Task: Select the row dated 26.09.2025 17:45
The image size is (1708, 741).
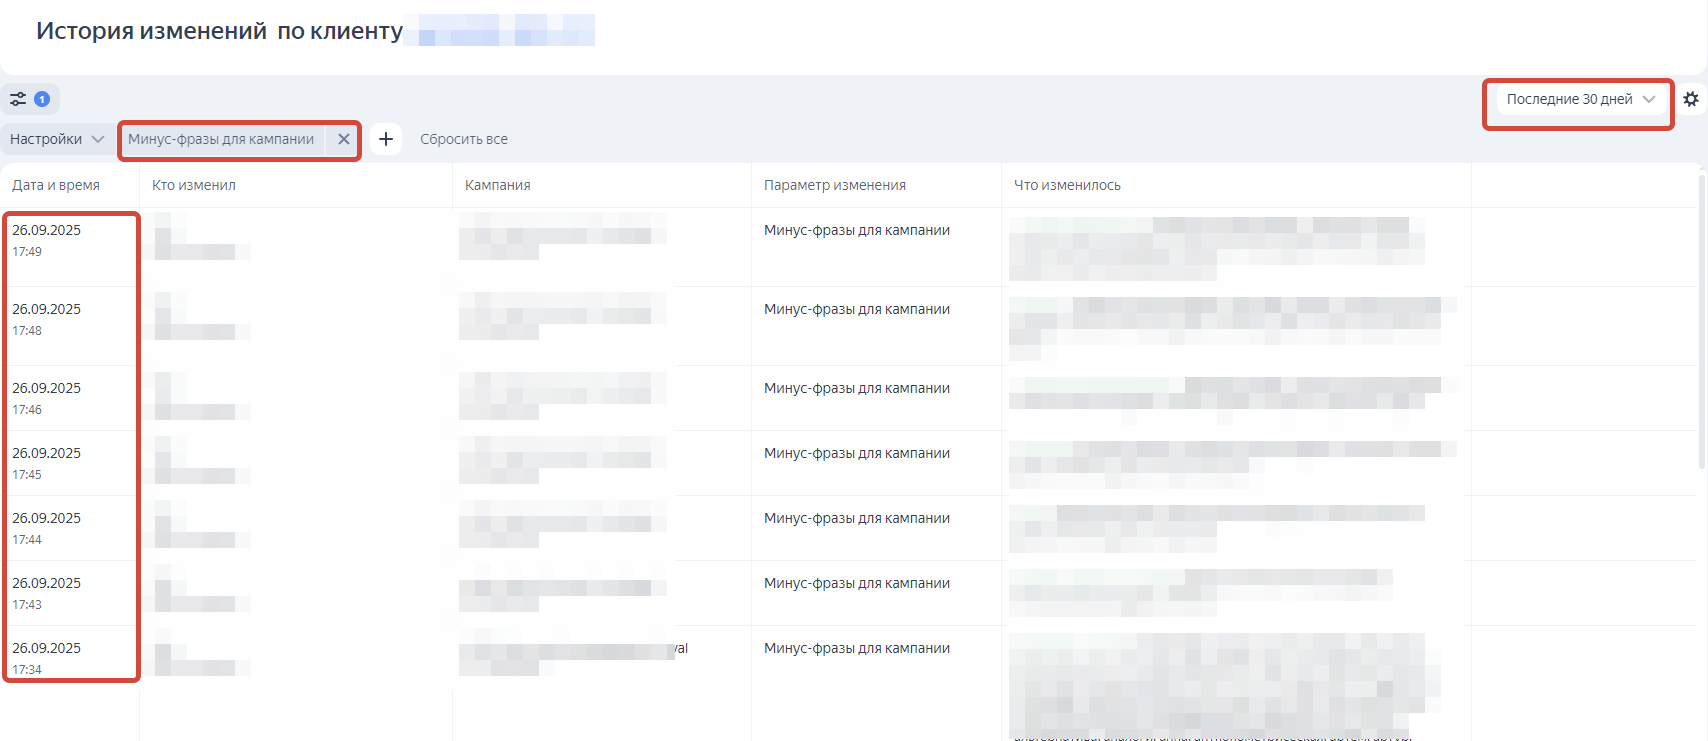Action: point(47,463)
